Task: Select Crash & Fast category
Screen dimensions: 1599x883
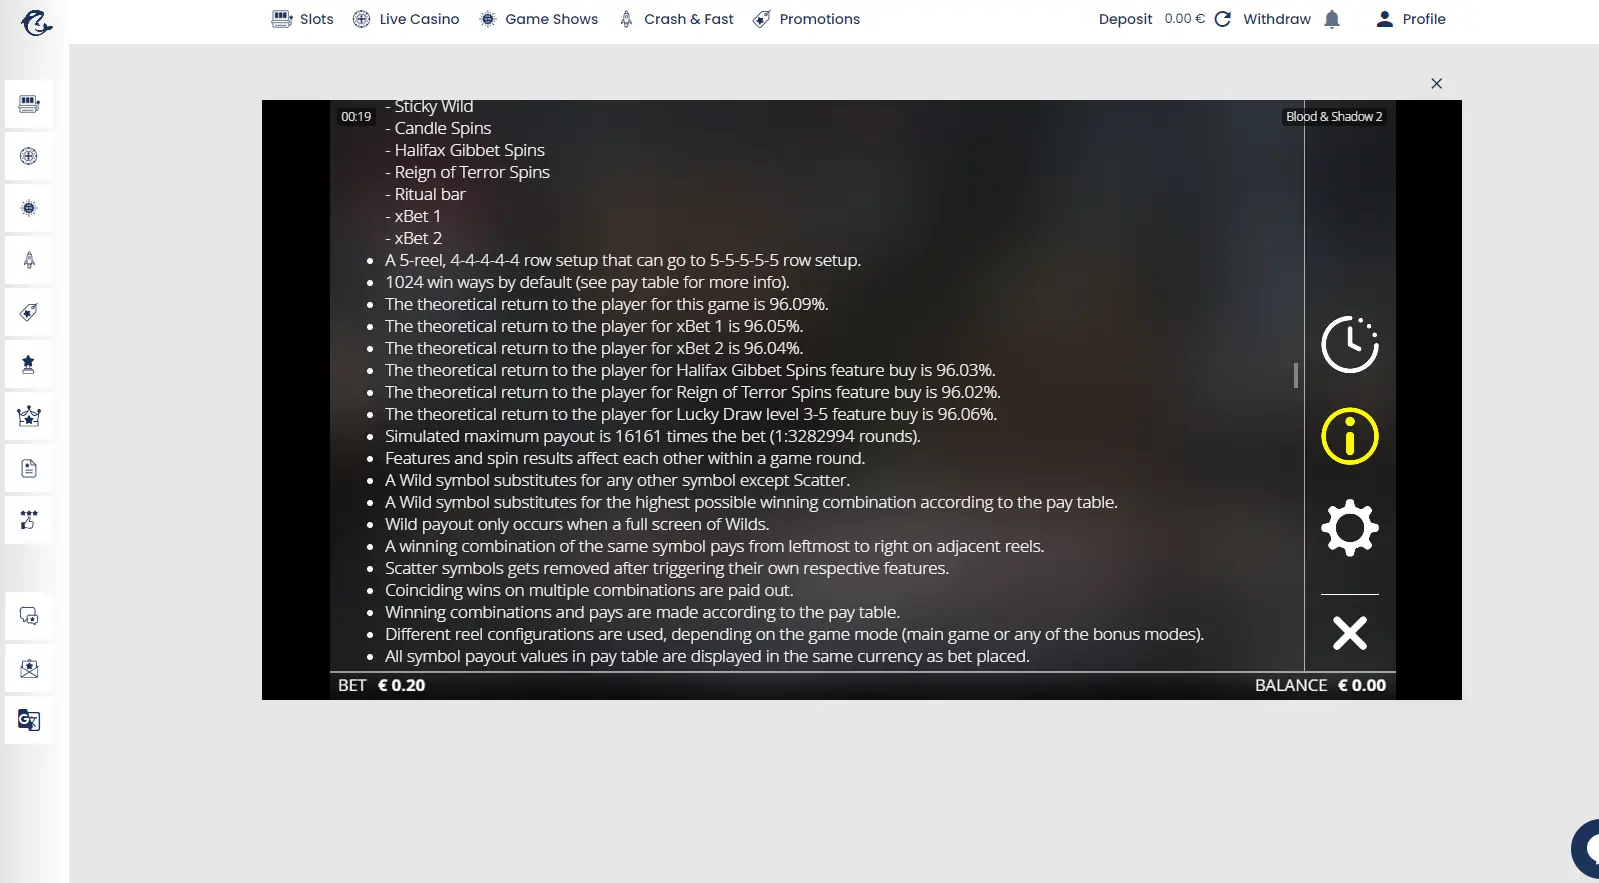Action: tap(676, 19)
